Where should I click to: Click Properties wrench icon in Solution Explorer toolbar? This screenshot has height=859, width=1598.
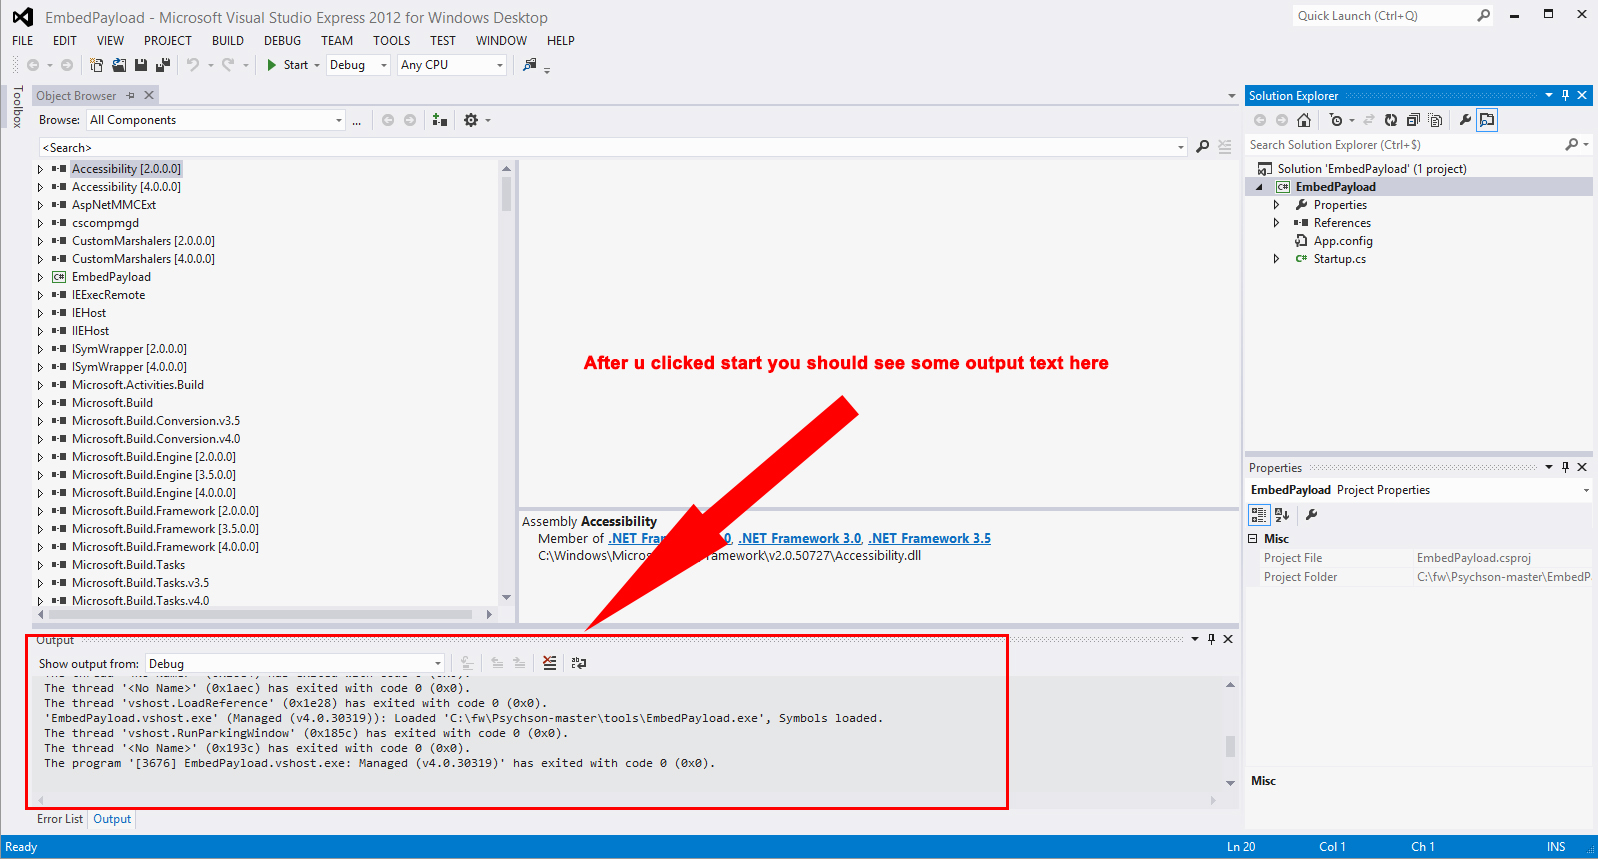[1465, 120]
